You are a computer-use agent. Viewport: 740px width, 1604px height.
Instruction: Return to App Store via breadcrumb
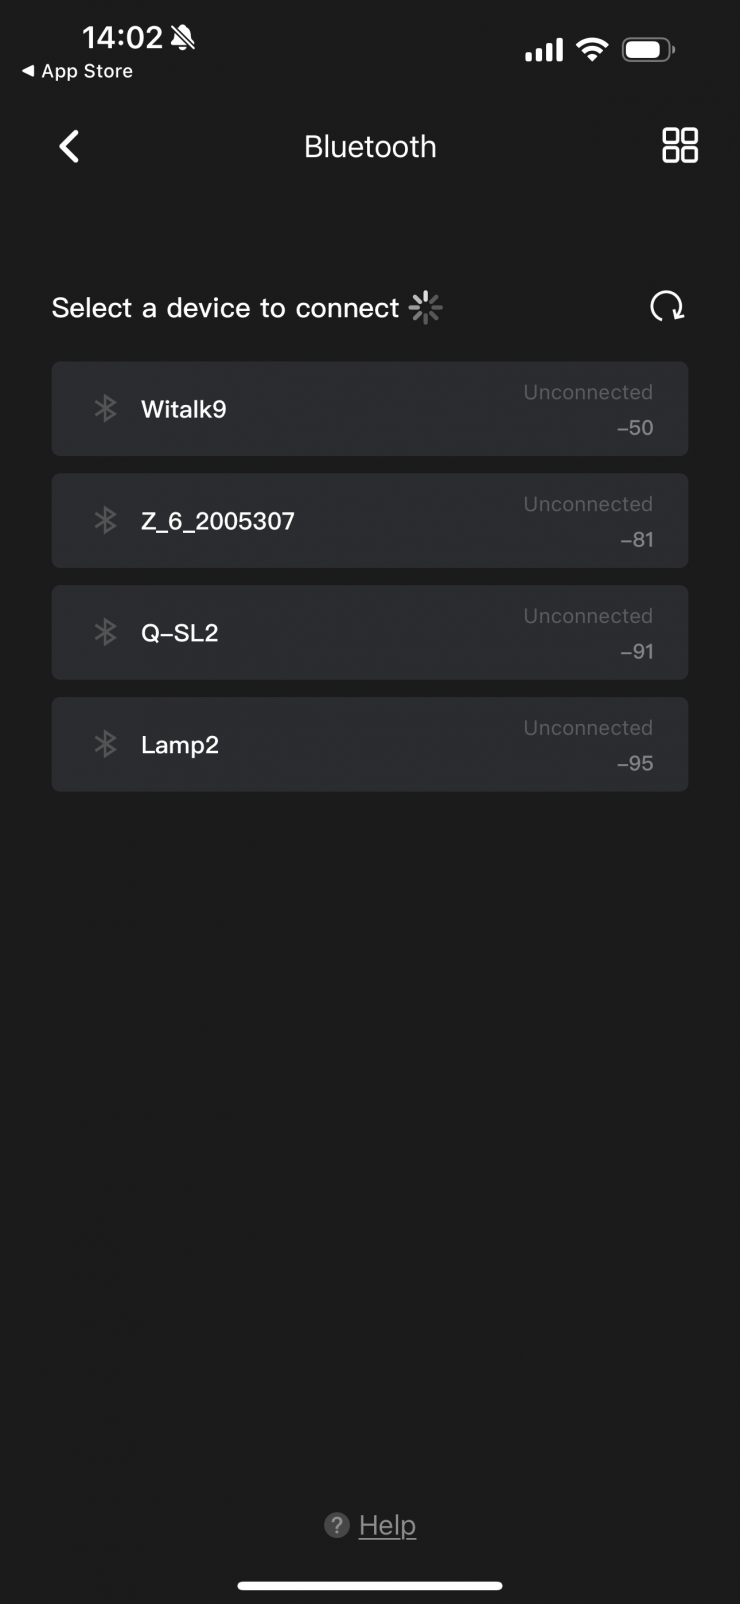pos(77,71)
